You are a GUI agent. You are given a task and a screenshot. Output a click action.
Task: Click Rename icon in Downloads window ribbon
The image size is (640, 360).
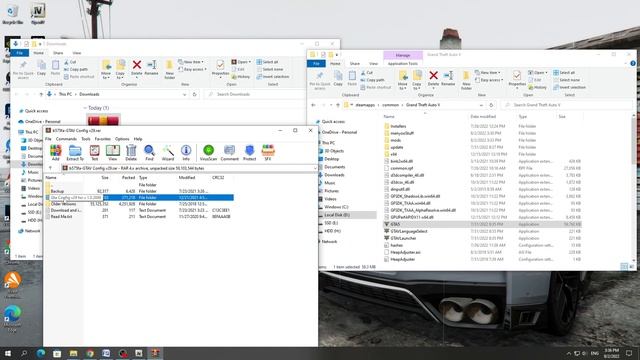click(151, 67)
